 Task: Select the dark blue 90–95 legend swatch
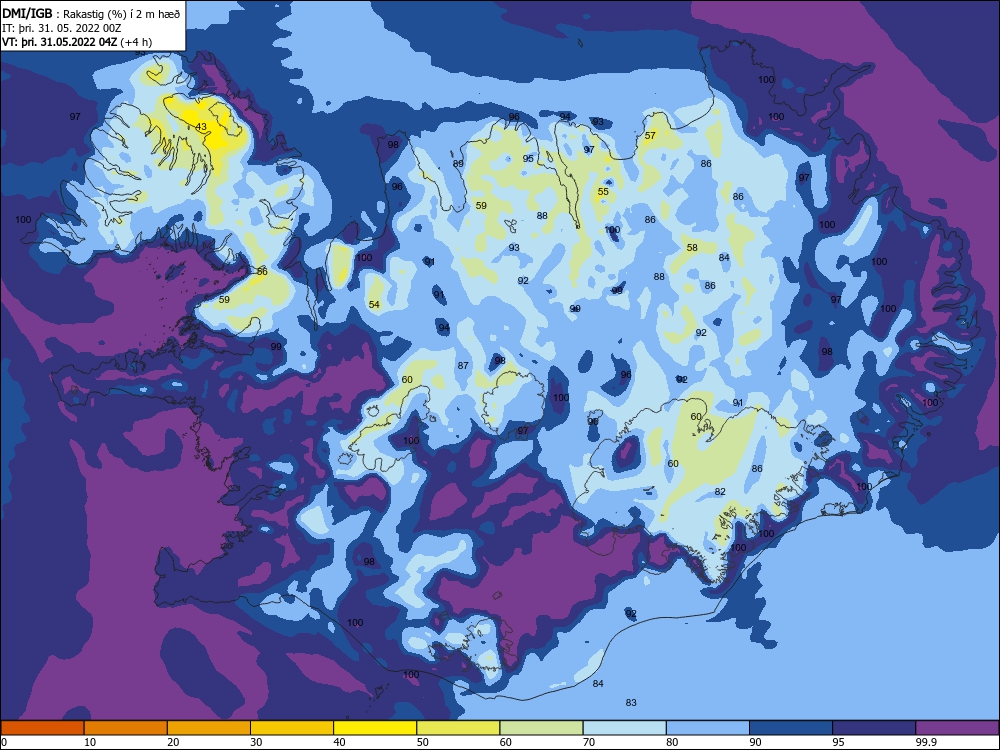[x=791, y=728]
